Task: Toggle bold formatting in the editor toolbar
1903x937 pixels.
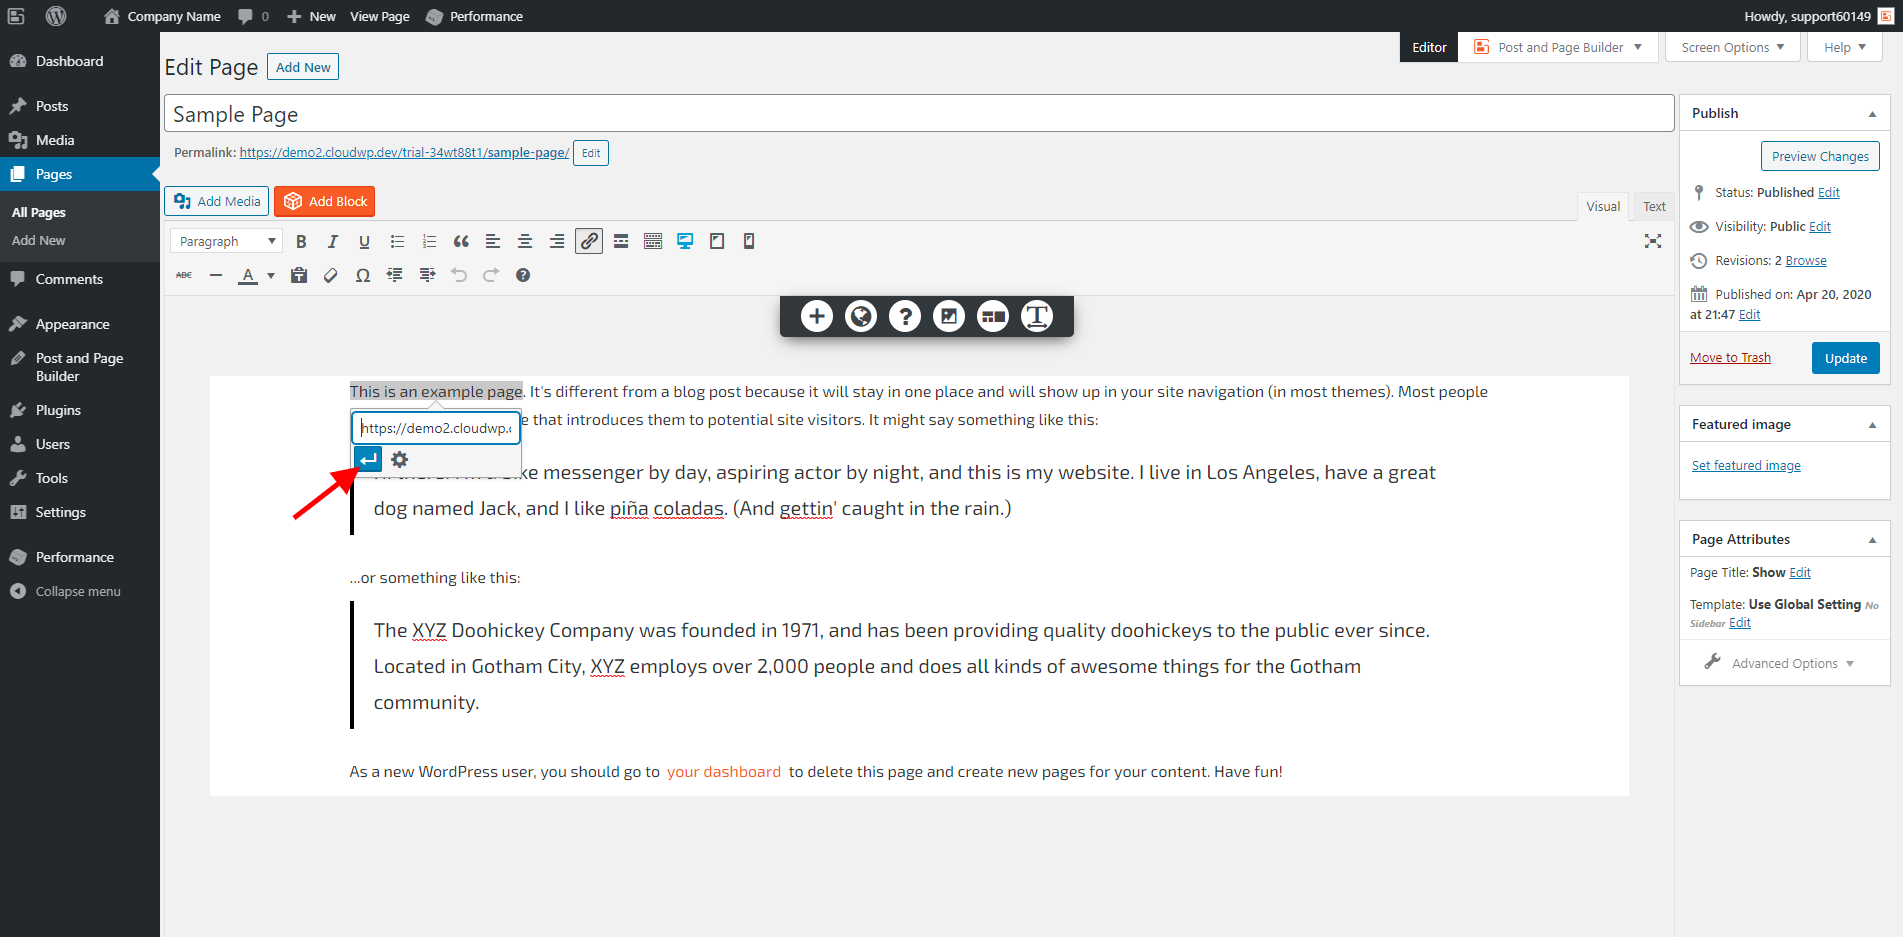Action: (x=301, y=241)
